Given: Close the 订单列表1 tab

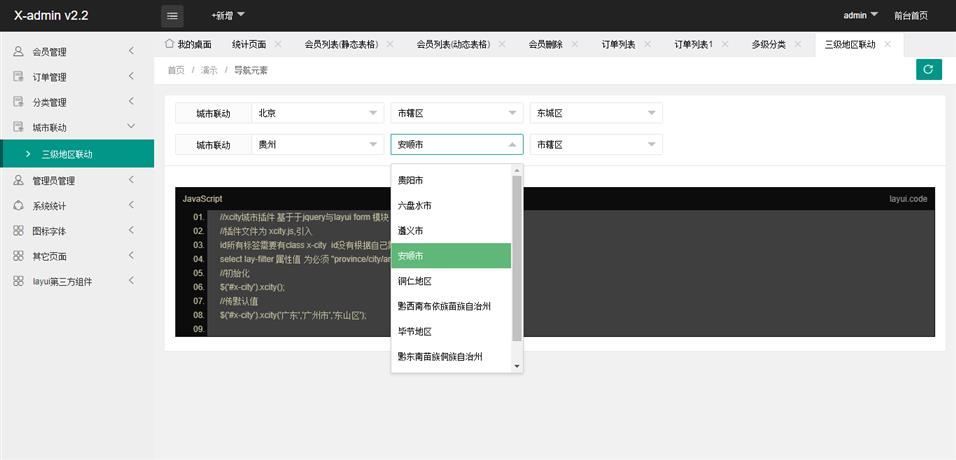Looking at the screenshot, I should tap(725, 45).
